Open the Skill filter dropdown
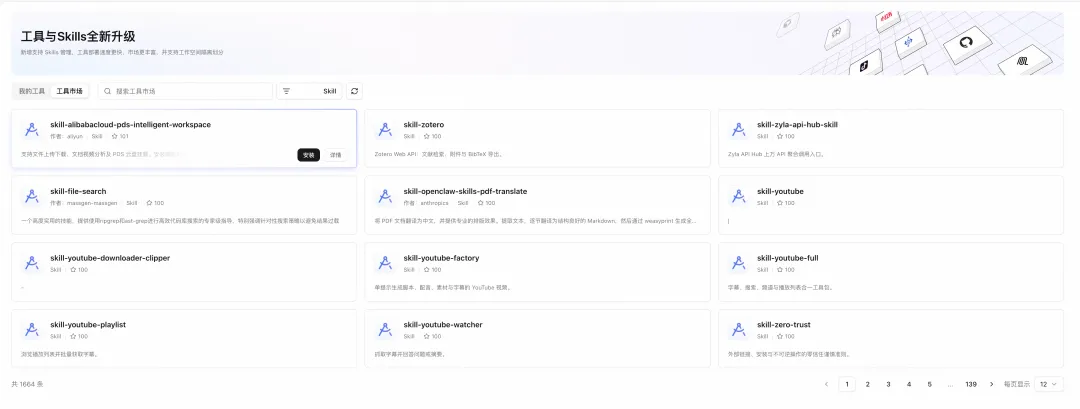This screenshot has height=409, width=1080. pos(309,91)
